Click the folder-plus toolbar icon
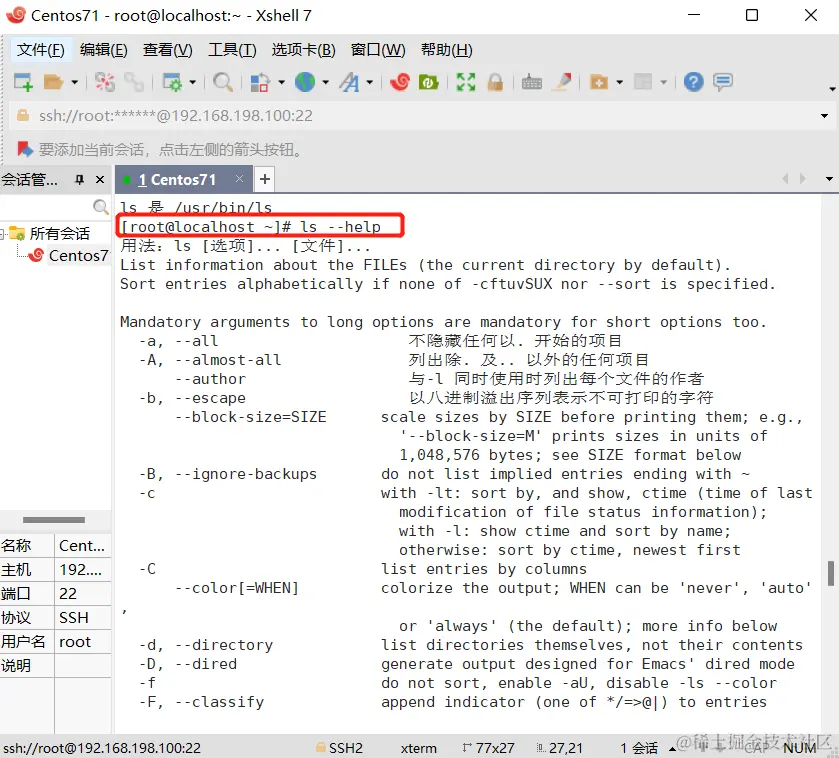Viewport: 839px width, 758px height. [x=599, y=82]
